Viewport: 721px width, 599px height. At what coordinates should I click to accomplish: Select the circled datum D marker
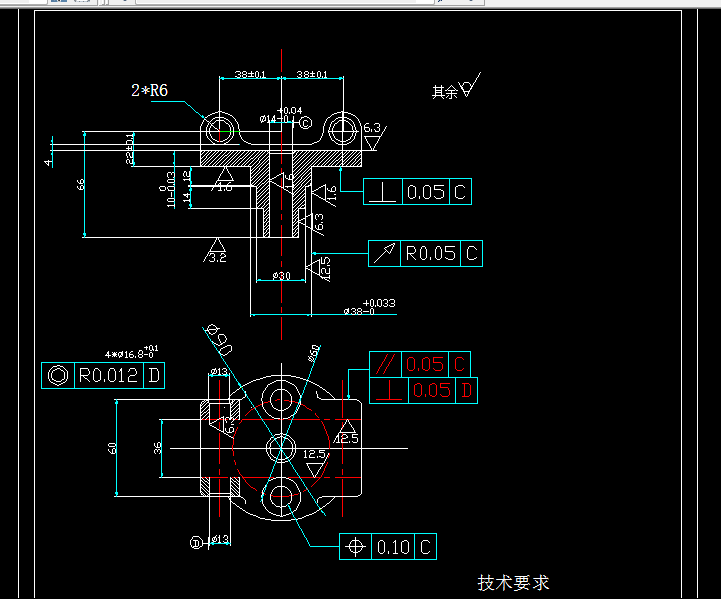point(196,542)
